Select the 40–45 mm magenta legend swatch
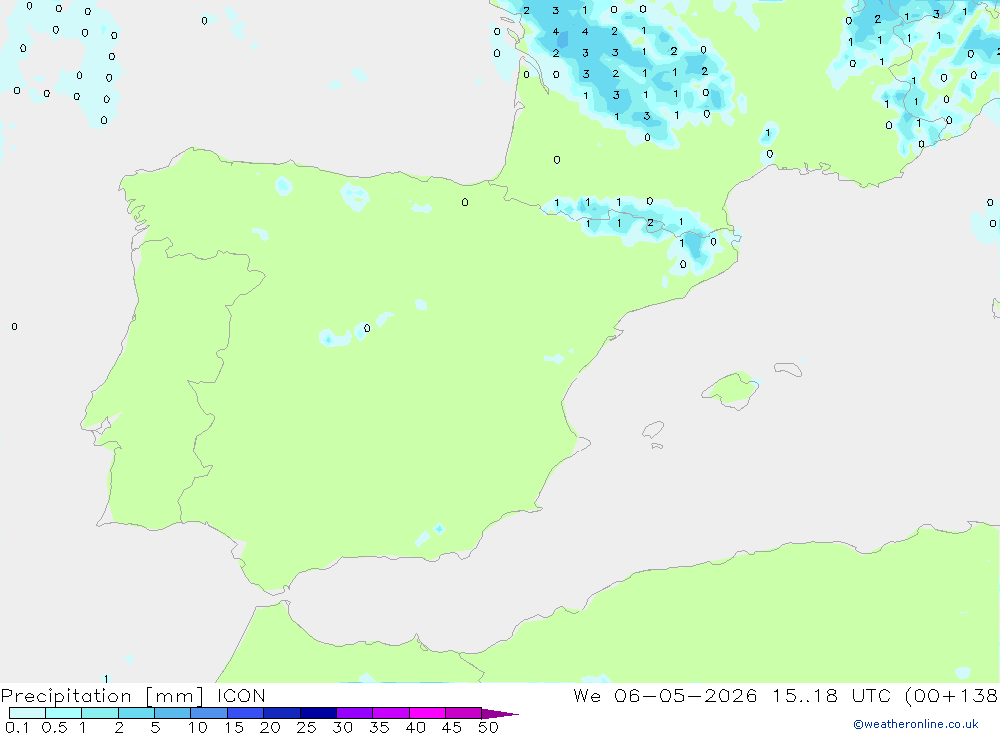 [427, 713]
